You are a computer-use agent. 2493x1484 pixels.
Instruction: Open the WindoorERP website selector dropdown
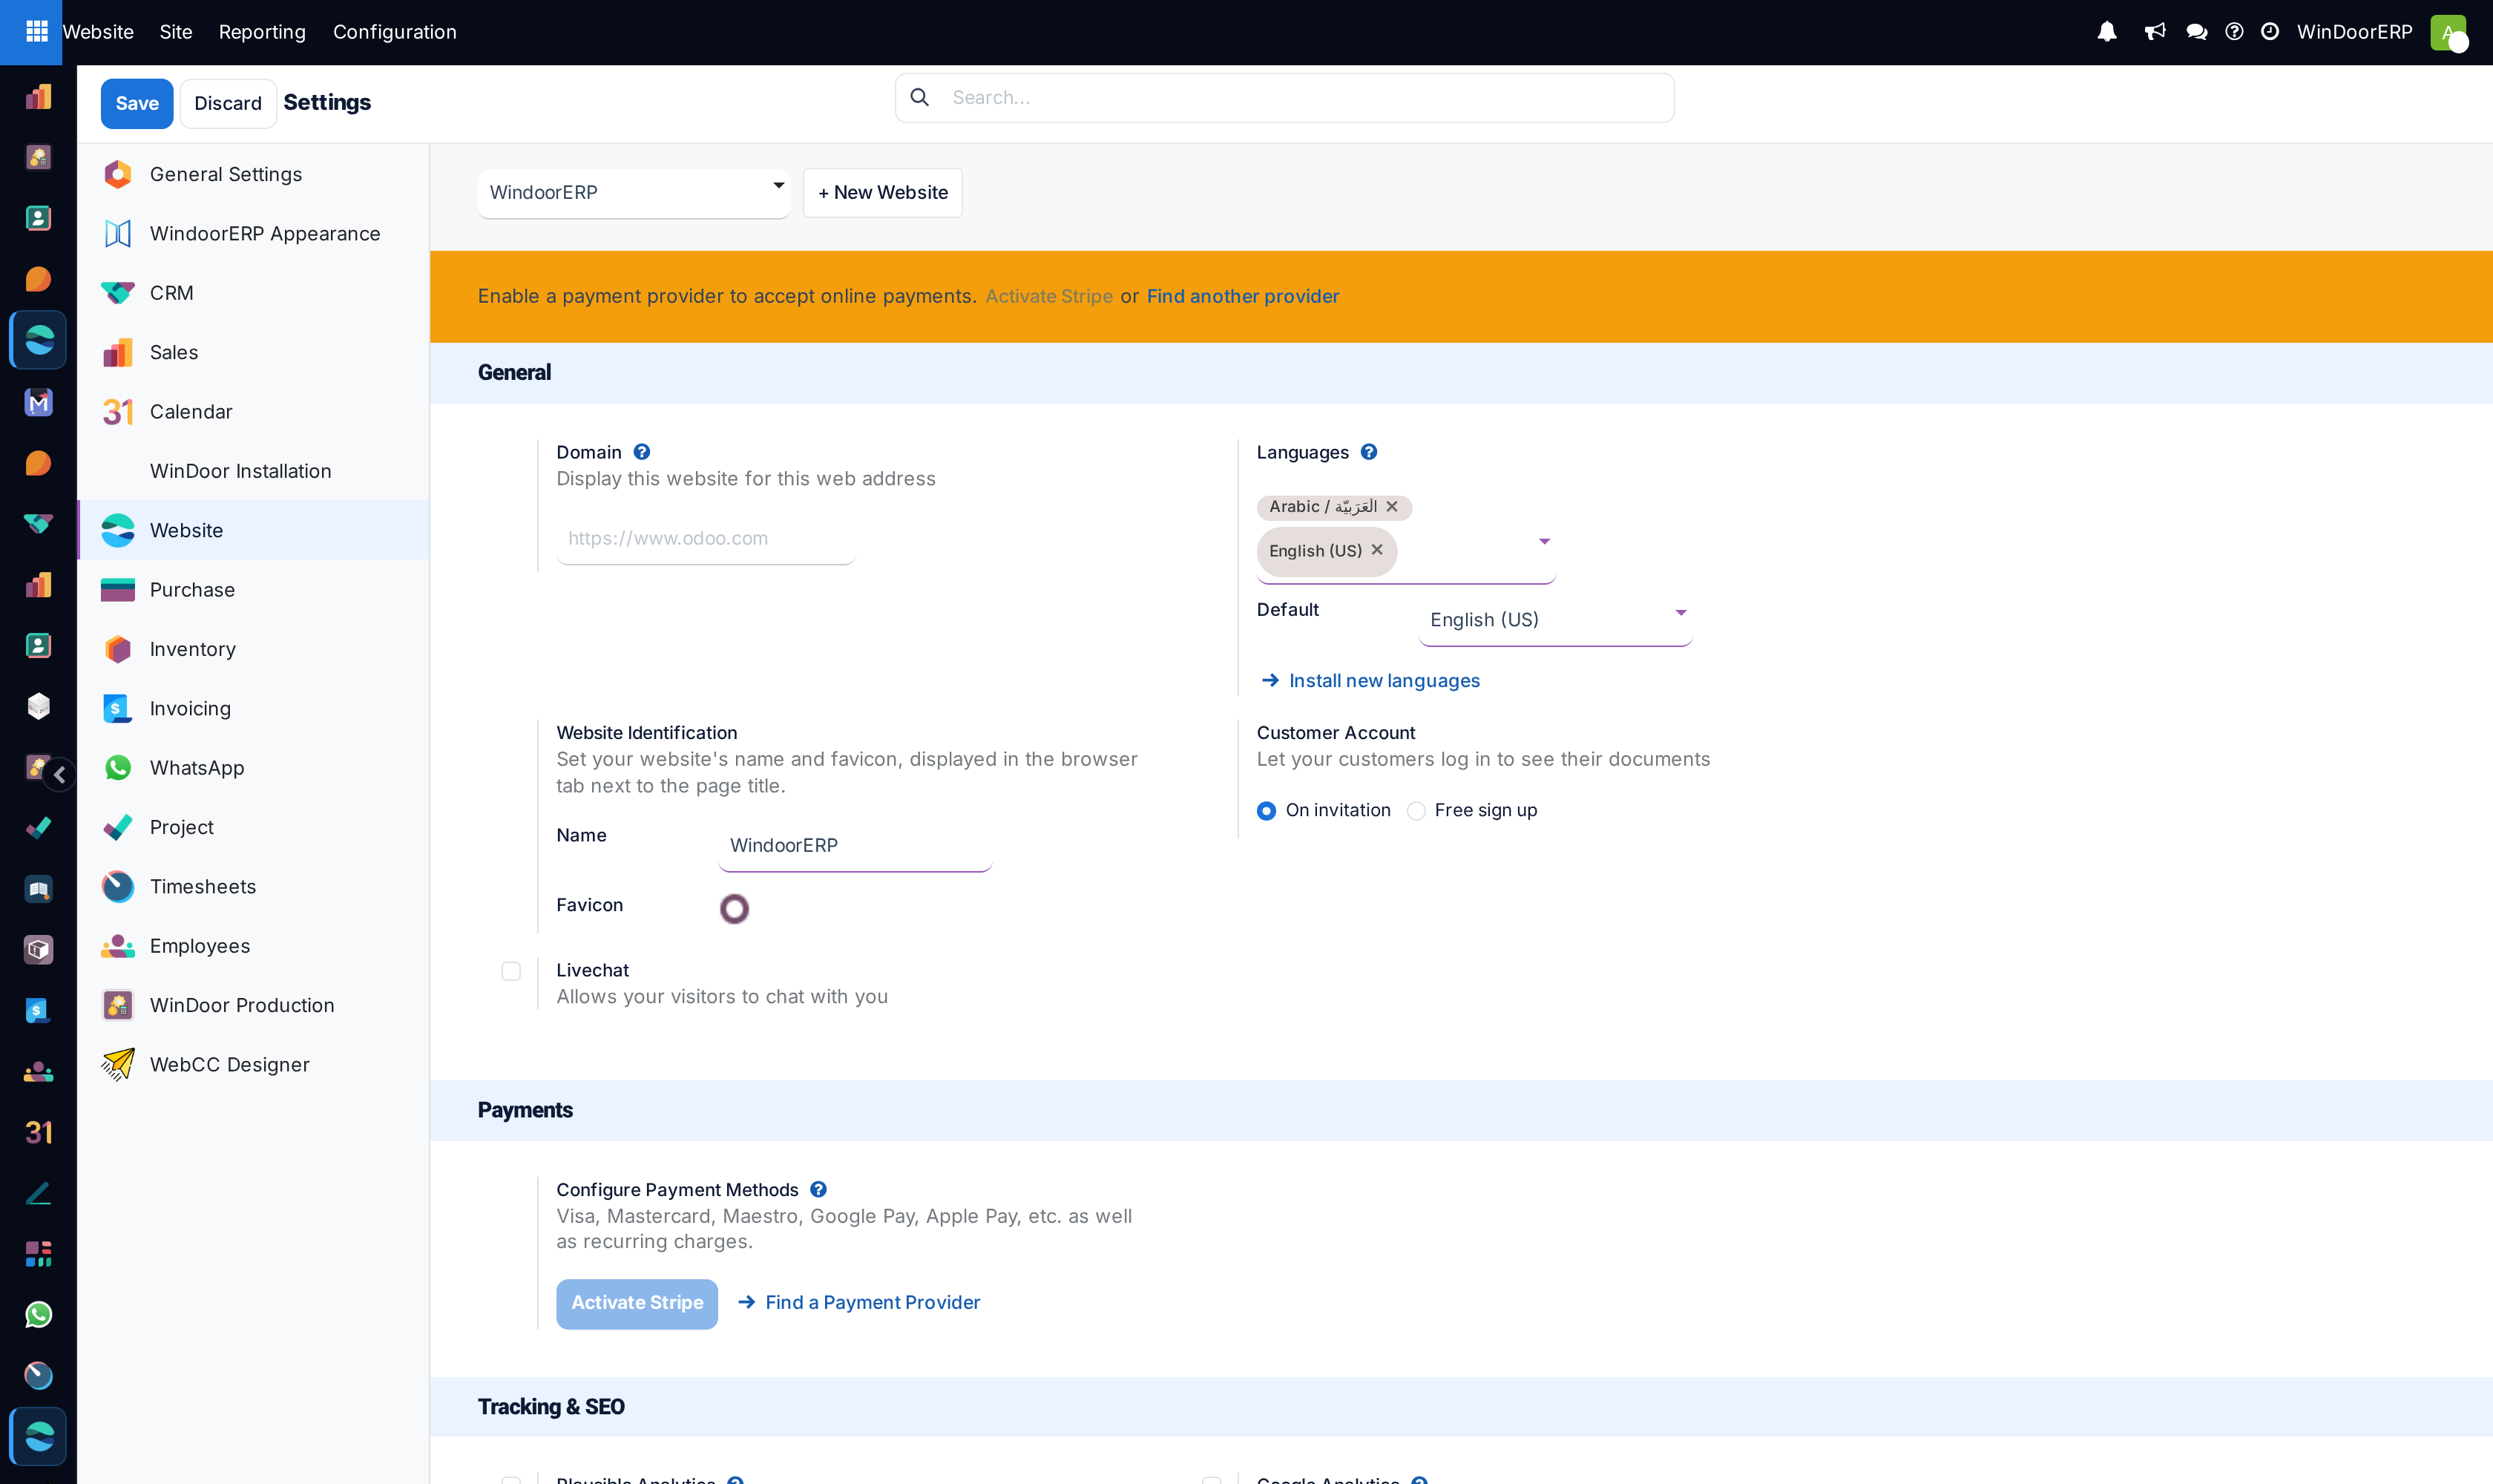634,192
